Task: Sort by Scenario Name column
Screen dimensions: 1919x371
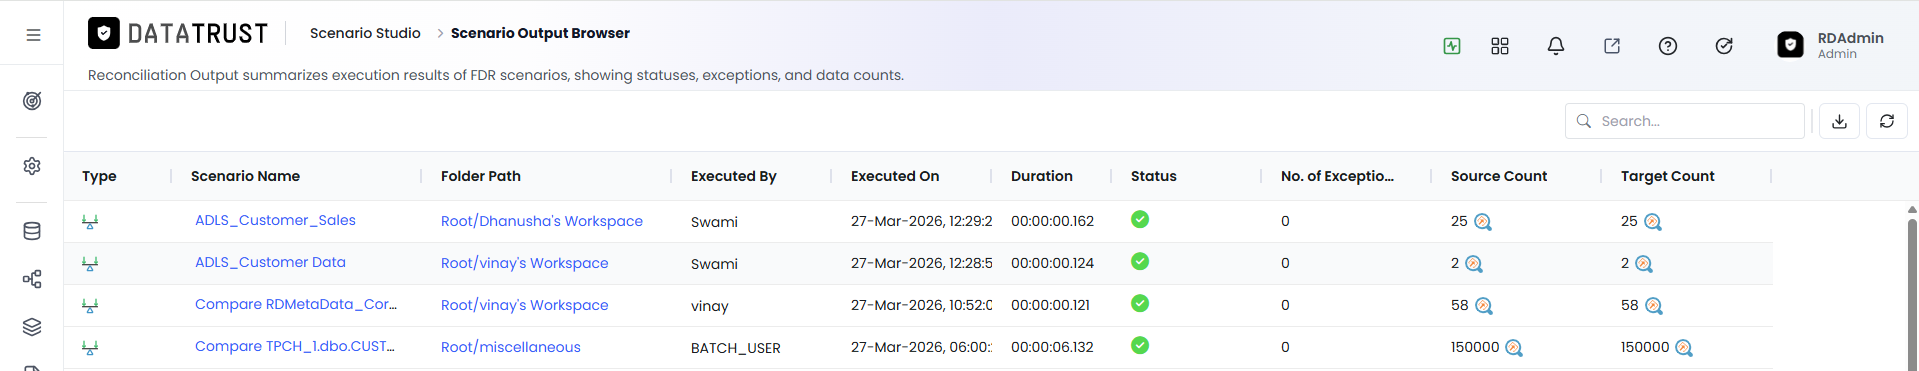Action: tap(245, 176)
